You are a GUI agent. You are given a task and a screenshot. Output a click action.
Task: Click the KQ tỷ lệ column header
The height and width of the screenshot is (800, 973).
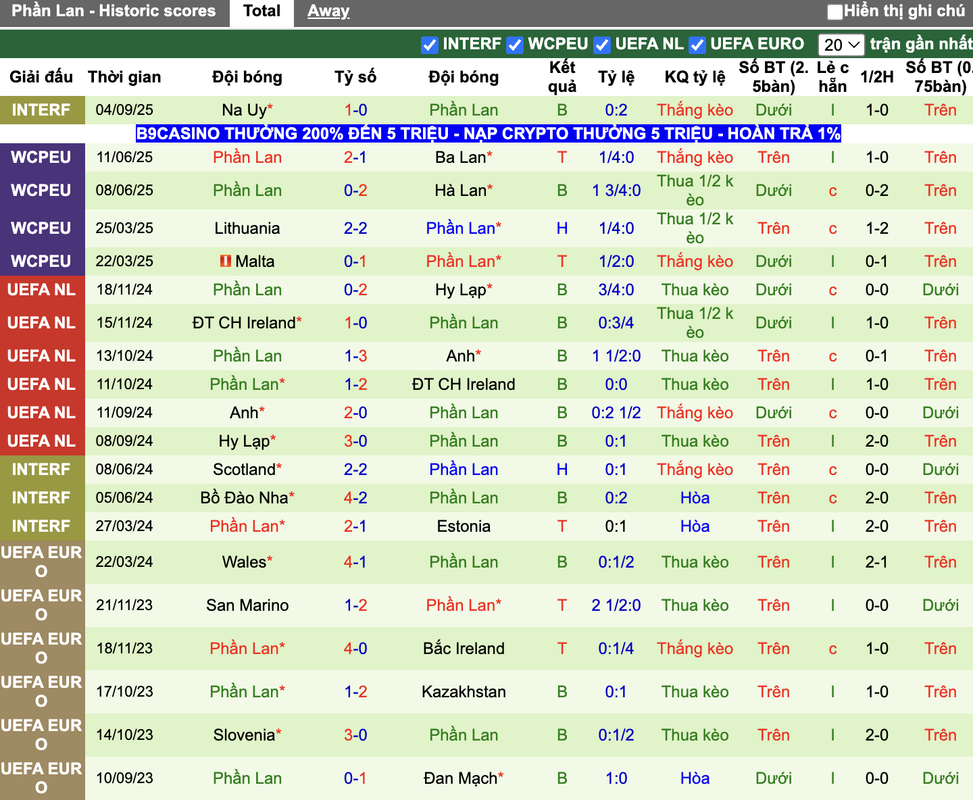coord(695,77)
